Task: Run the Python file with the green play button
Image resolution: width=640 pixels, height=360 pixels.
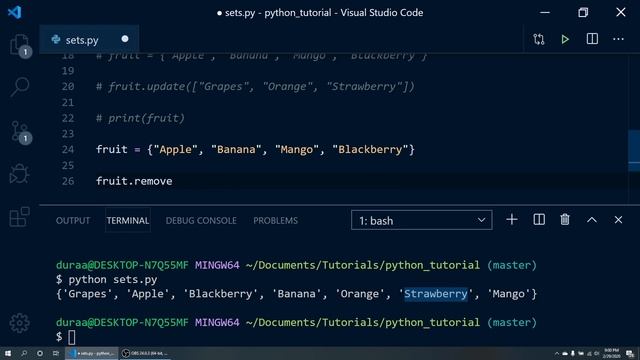Action: point(565,39)
